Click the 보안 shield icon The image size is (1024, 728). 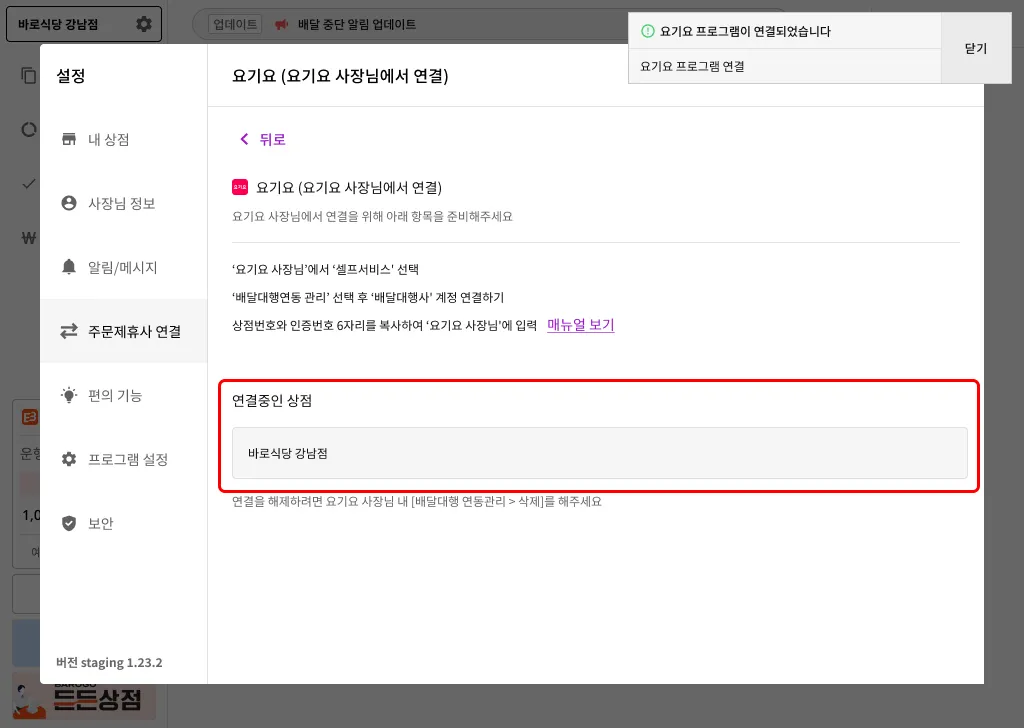[69, 523]
